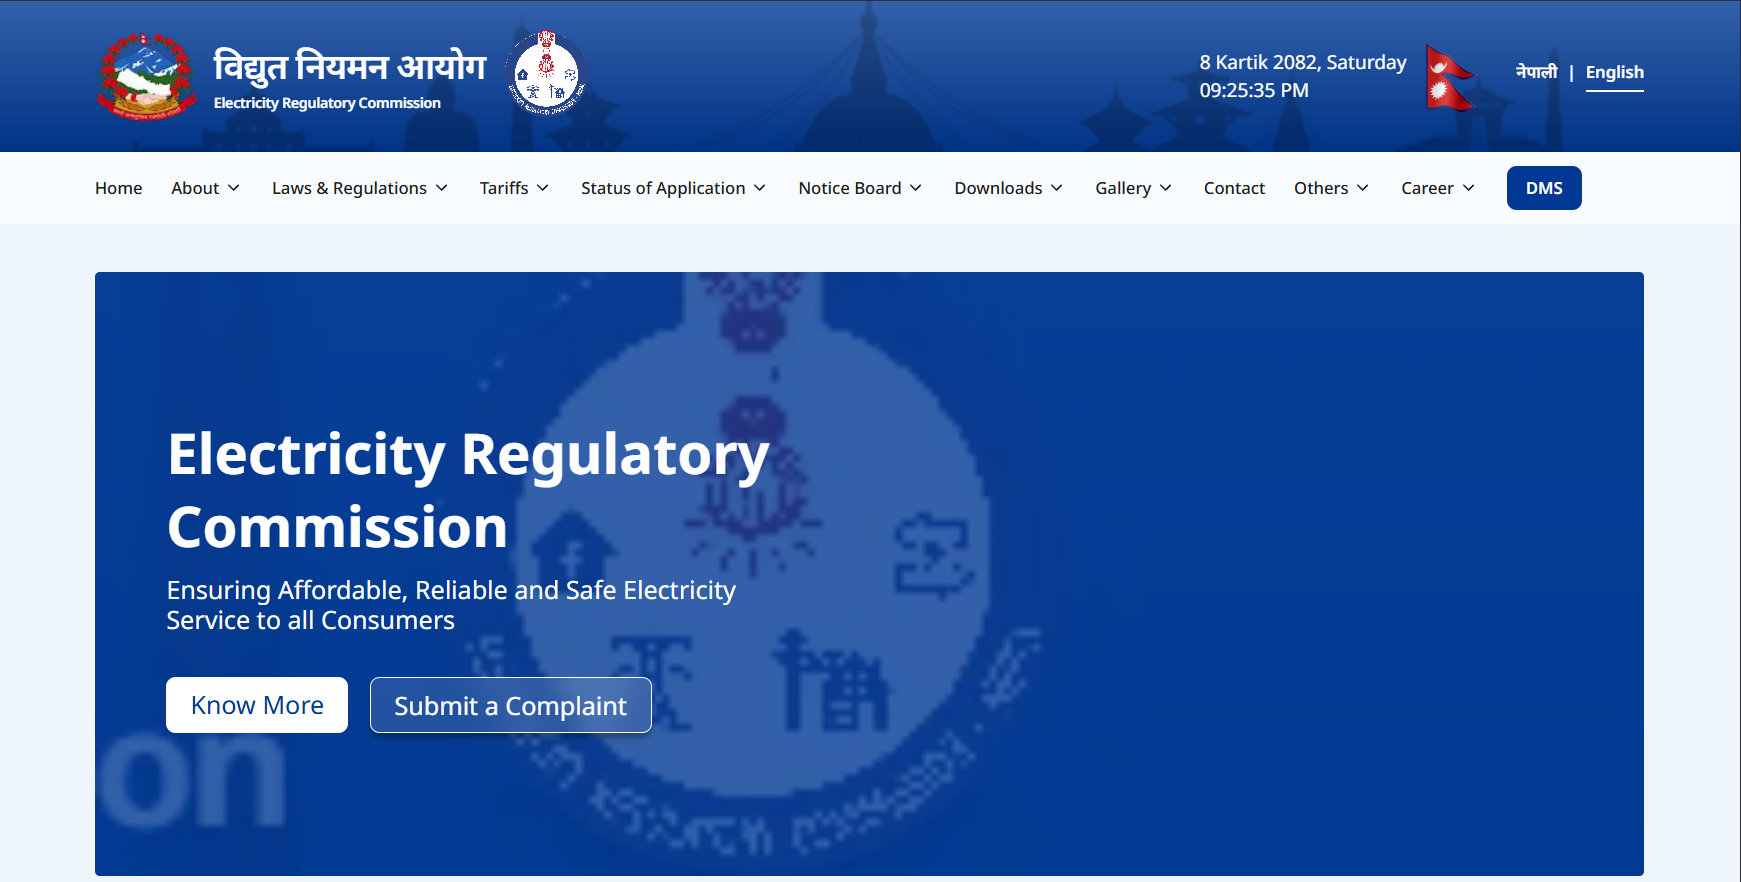The width and height of the screenshot is (1741, 882).
Task: Open the Others dropdown menu
Action: [x=1331, y=188]
